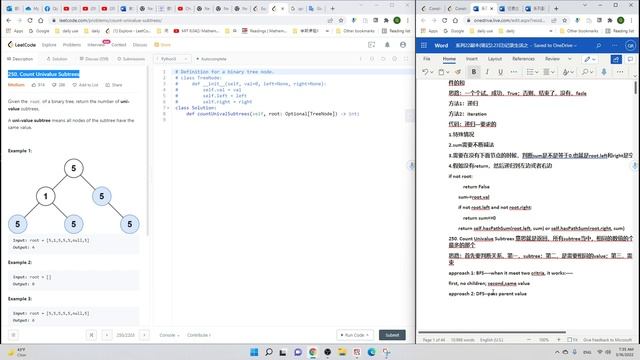Open the Word File menu
This screenshot has width=640, height=360.
(x=427, y=59)
